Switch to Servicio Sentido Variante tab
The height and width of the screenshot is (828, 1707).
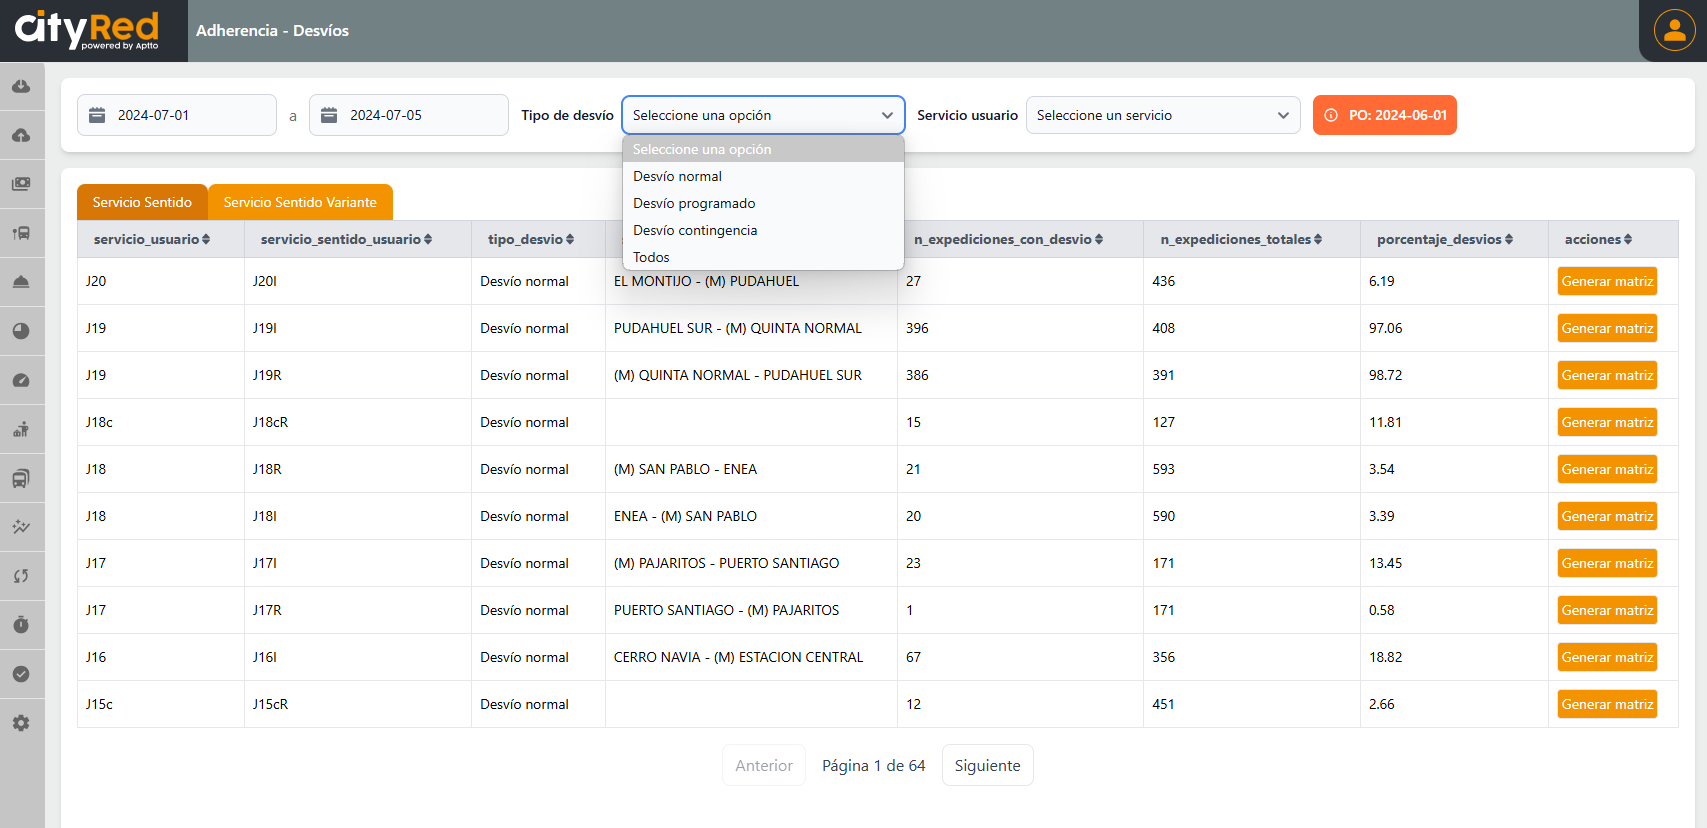point(300,203)
